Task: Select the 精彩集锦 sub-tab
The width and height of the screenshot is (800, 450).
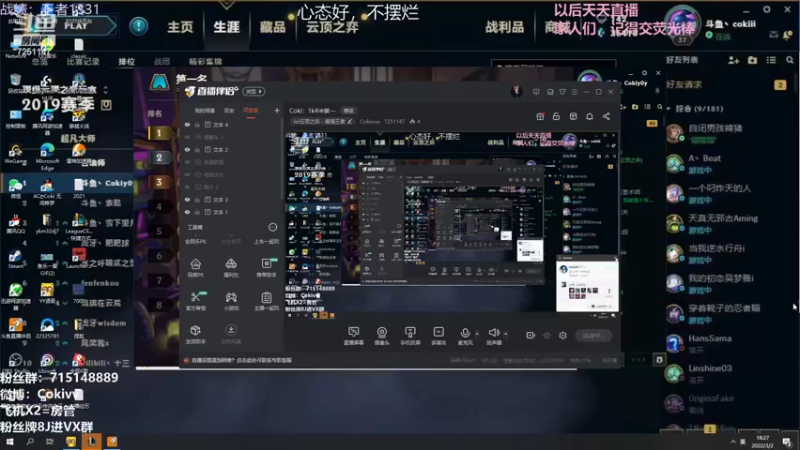Action: (x=205, y=61)
